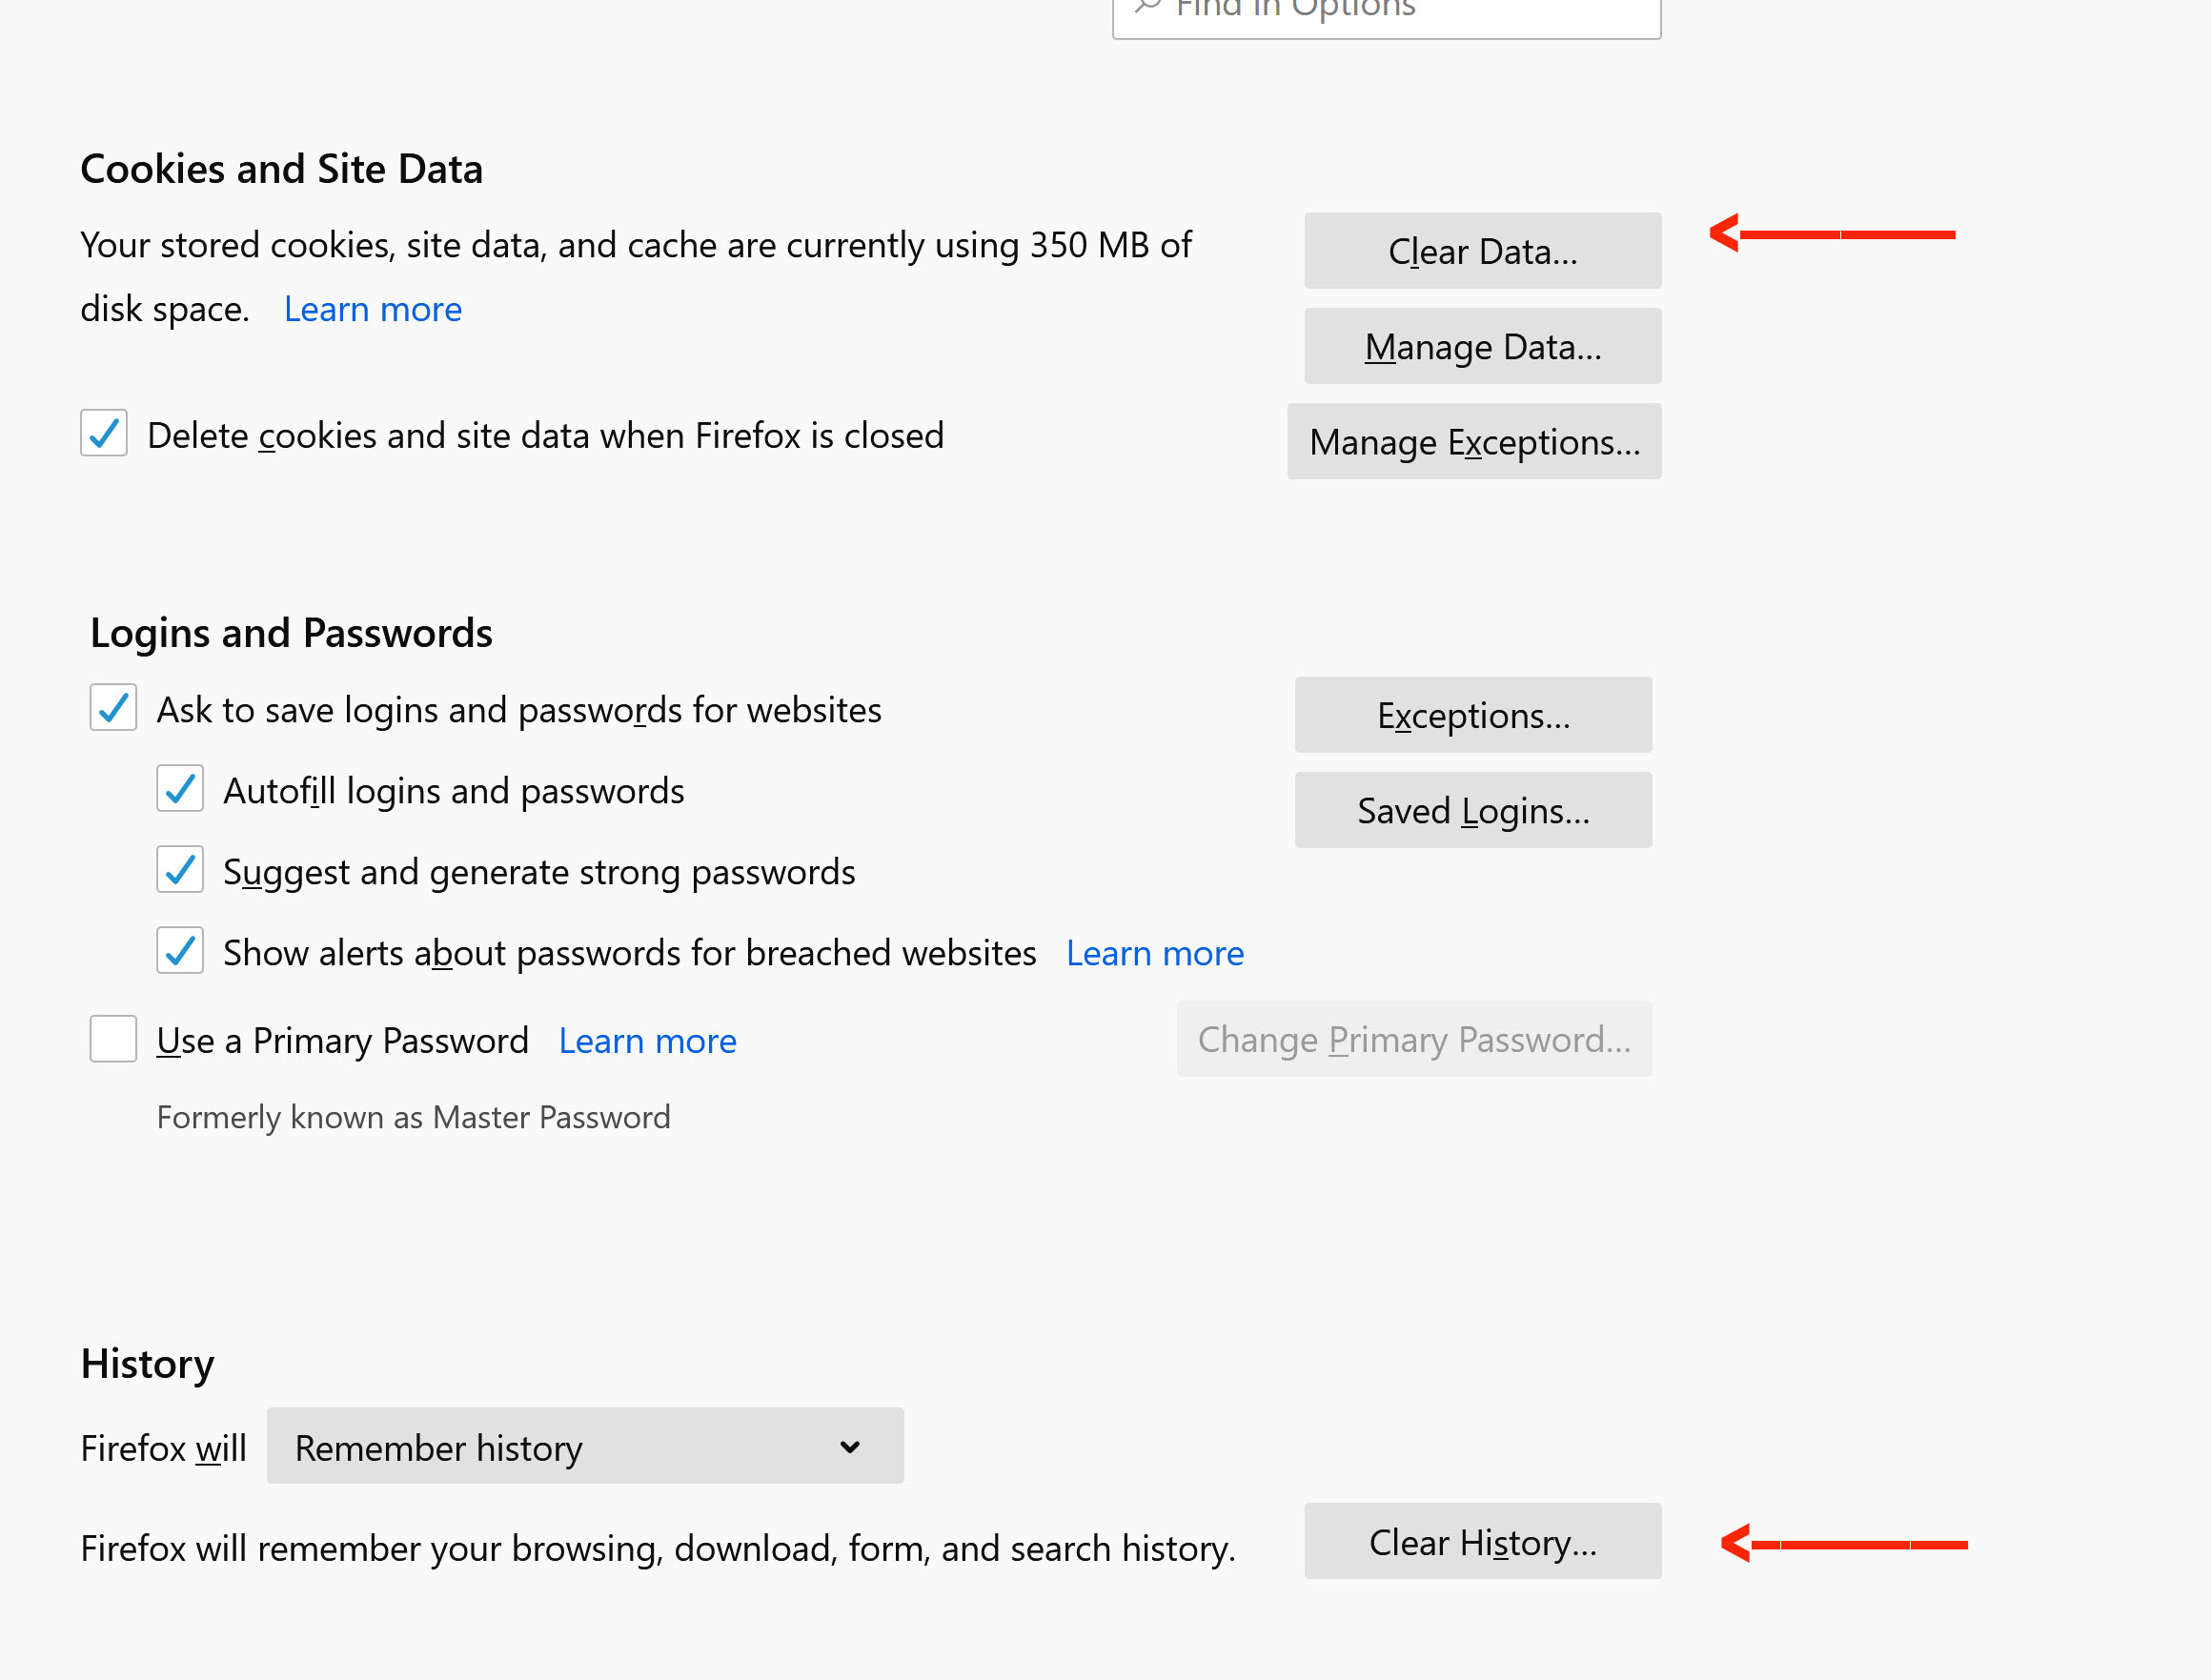This screenshot has height=1680, width=2211.
Task: Uncheck Delete cookies when Firefox is closed
Action: click(104, 433)
